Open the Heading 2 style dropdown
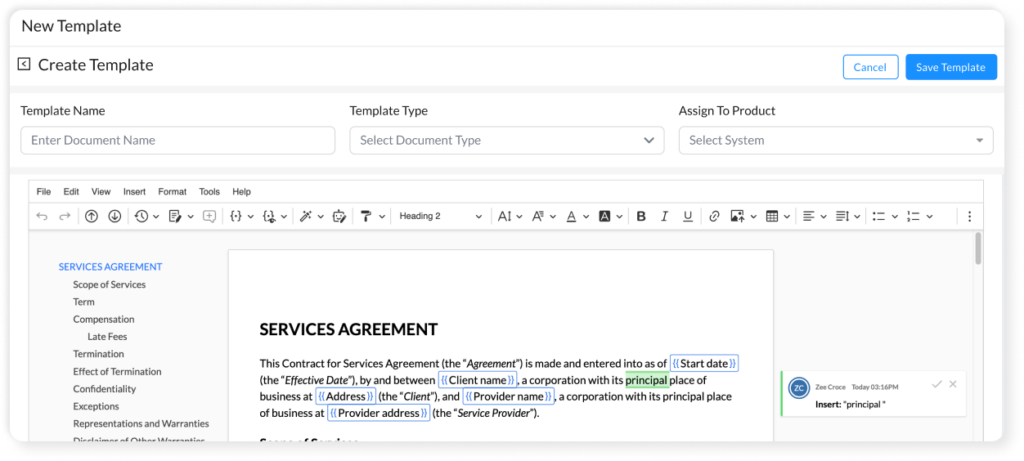 [x=440, y=216]
